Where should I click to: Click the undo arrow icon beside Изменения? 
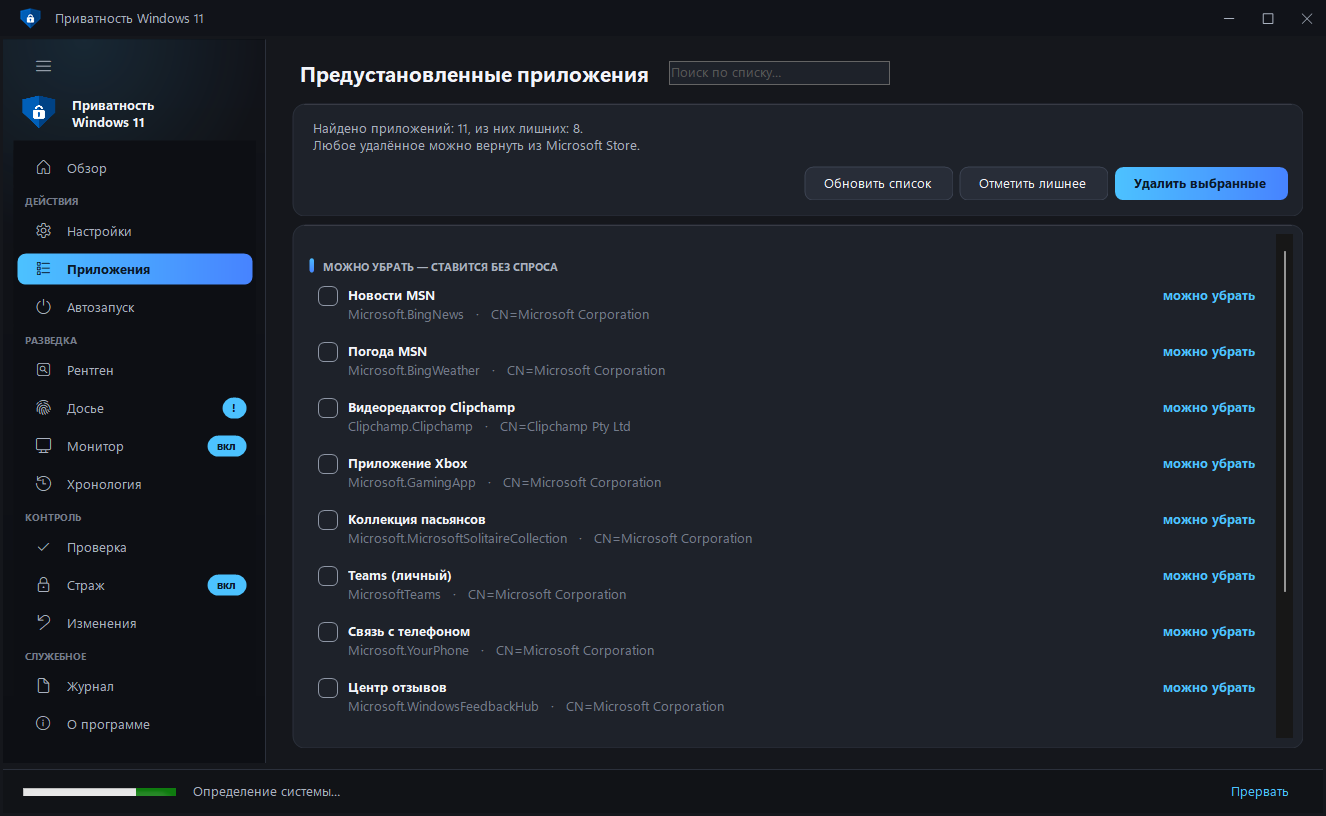43,623
